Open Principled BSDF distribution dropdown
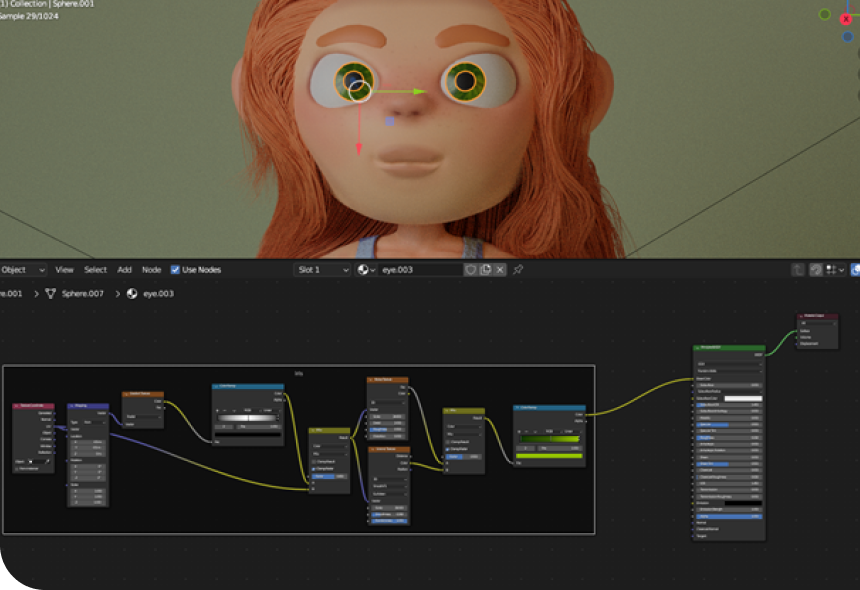Image resolution: width=860 pixels, height=590 pixels. coord(728,362)
